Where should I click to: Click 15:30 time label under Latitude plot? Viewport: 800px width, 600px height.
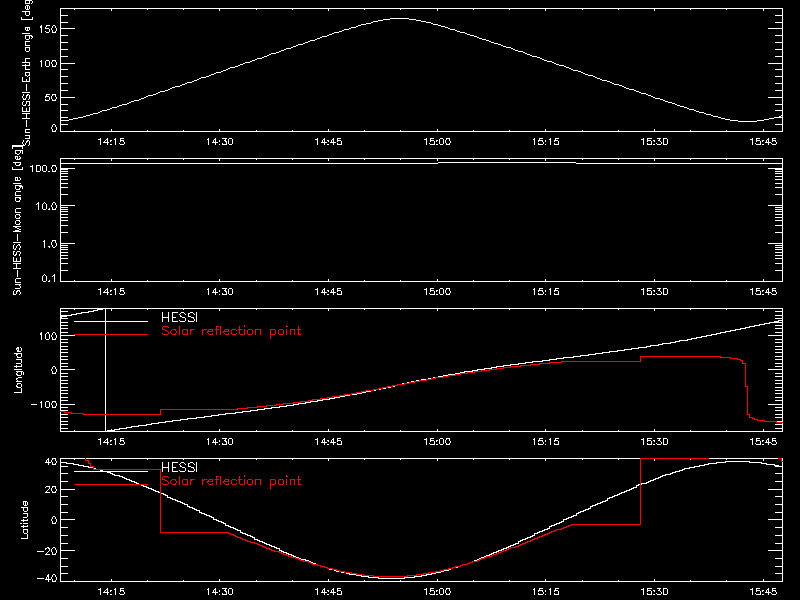tap(655, 591)
